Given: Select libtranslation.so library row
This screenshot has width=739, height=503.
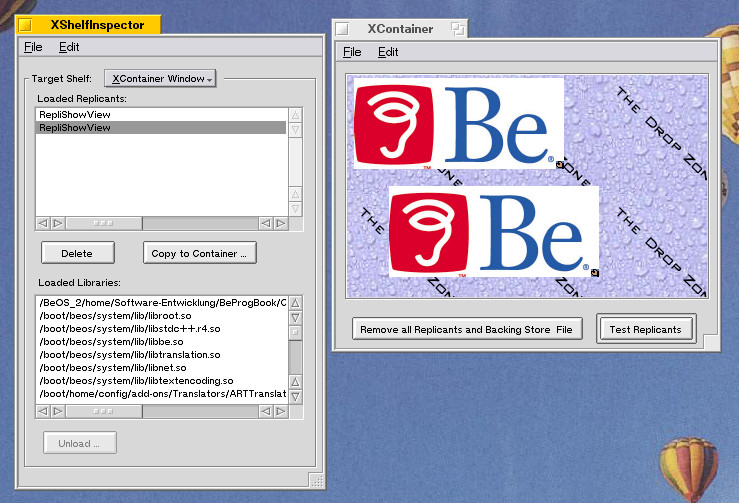Looking at the screenshot, I should pos(161,355).
